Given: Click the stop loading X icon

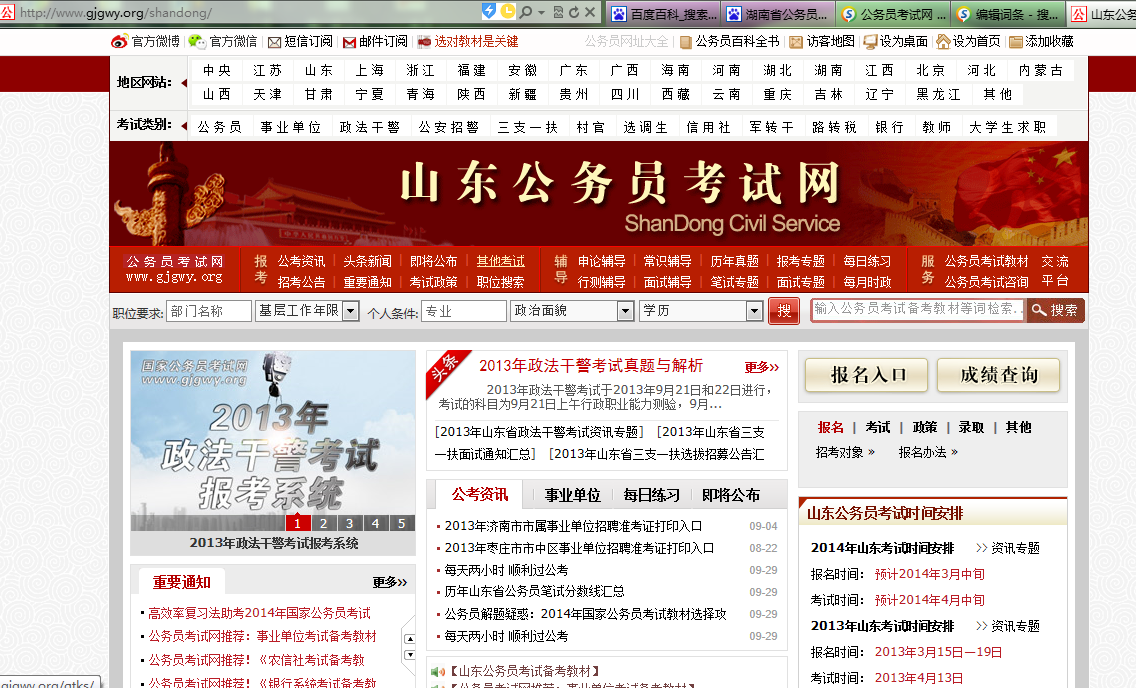Looking at the screenshot, I should (x=590, y=12).
